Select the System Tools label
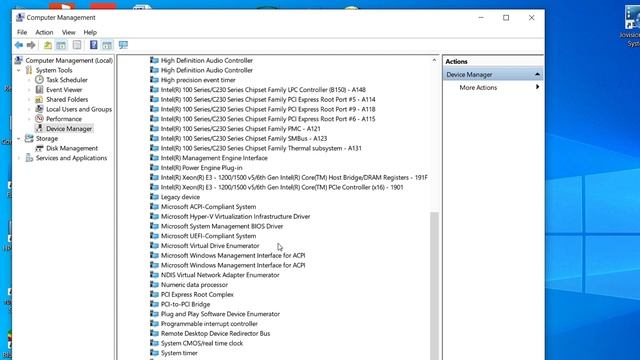The image size is (640, 360). tap(53, 70)
